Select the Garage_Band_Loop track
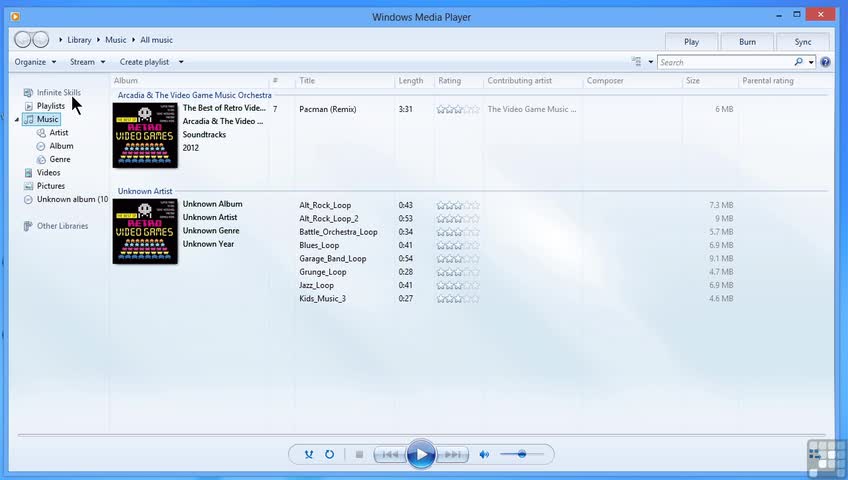 pos(333,258)
